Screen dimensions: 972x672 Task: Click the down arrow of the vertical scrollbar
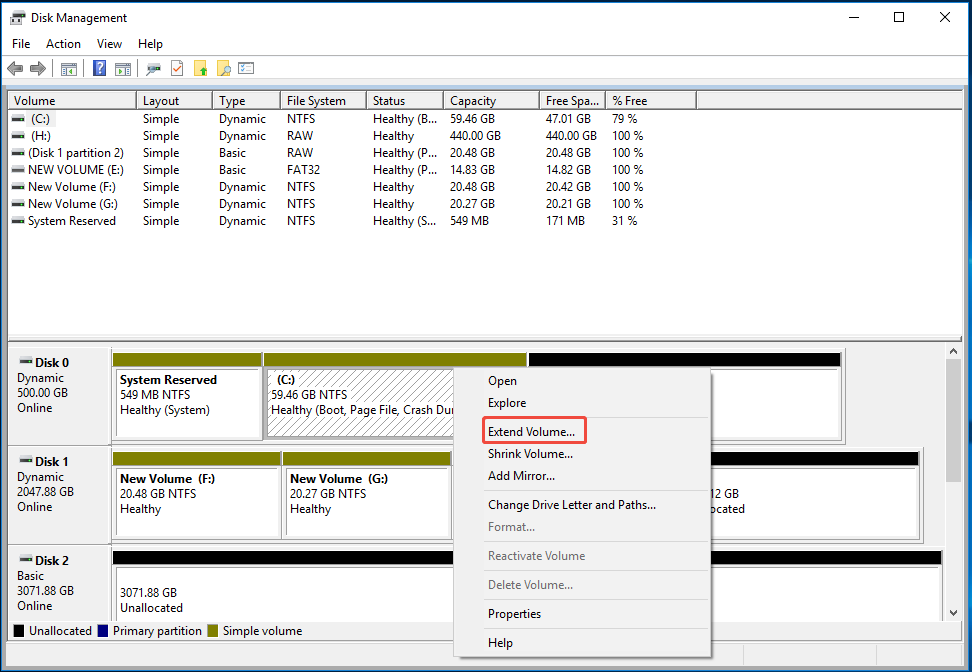click(953, 612)
